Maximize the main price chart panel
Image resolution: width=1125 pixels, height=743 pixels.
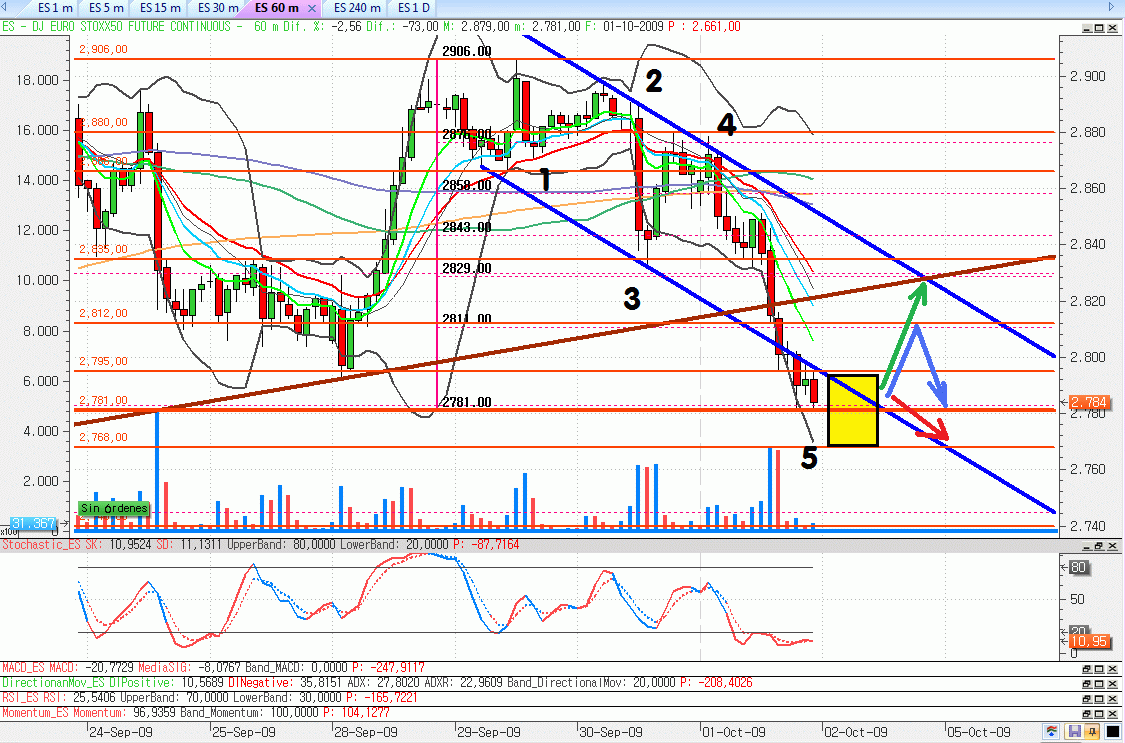point(1099,28)
